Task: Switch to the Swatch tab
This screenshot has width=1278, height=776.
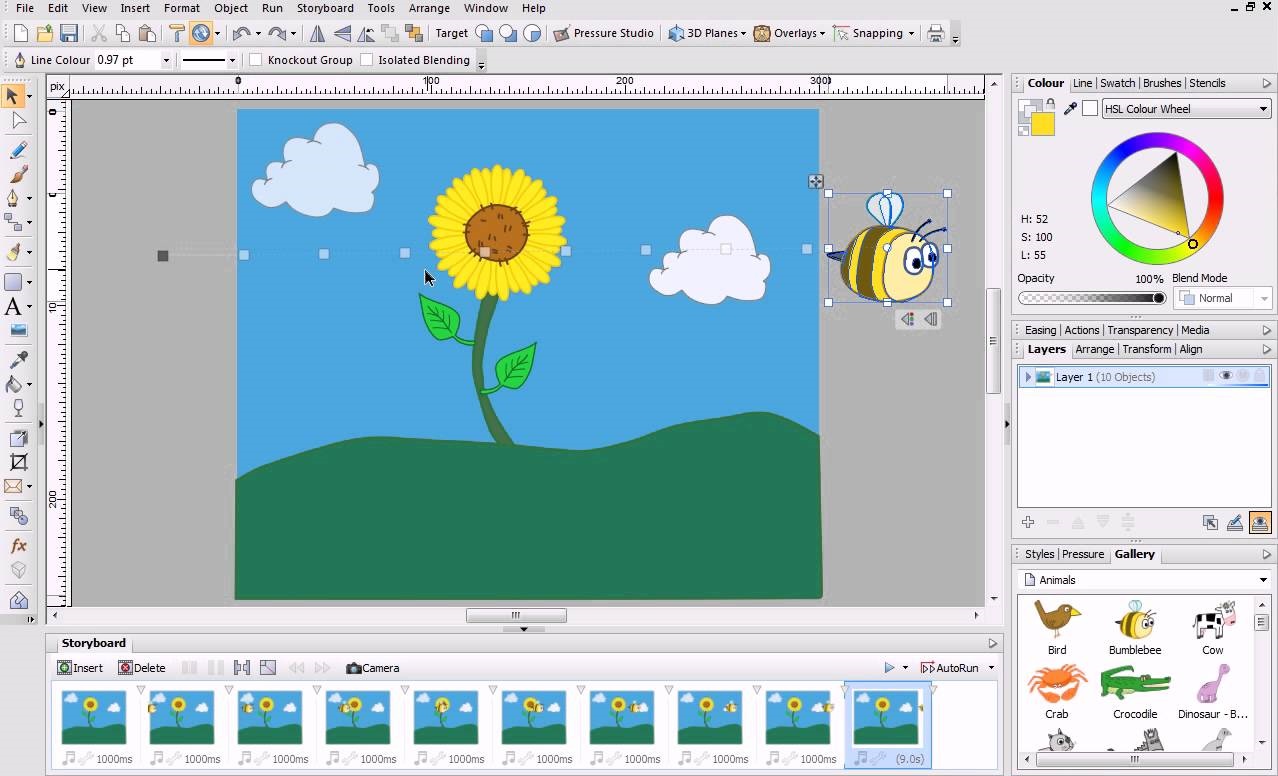Action: pyautogui.click(x=1117, y=83)
